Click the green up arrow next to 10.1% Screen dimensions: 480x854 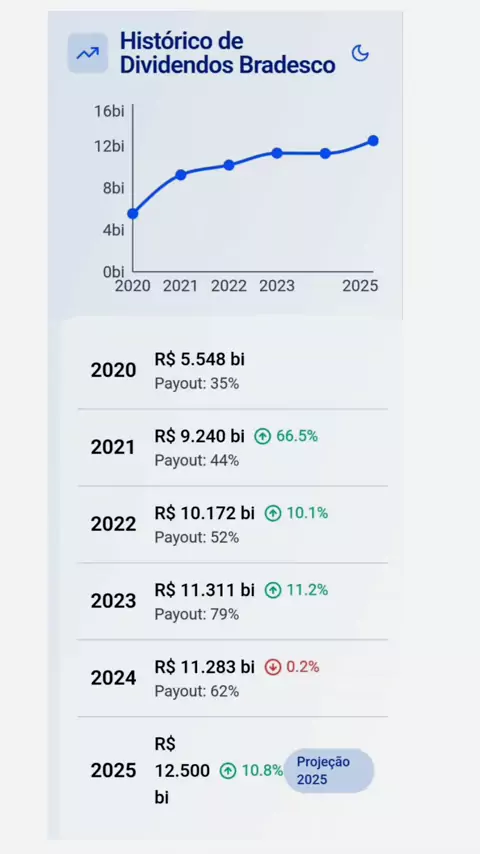273,513
